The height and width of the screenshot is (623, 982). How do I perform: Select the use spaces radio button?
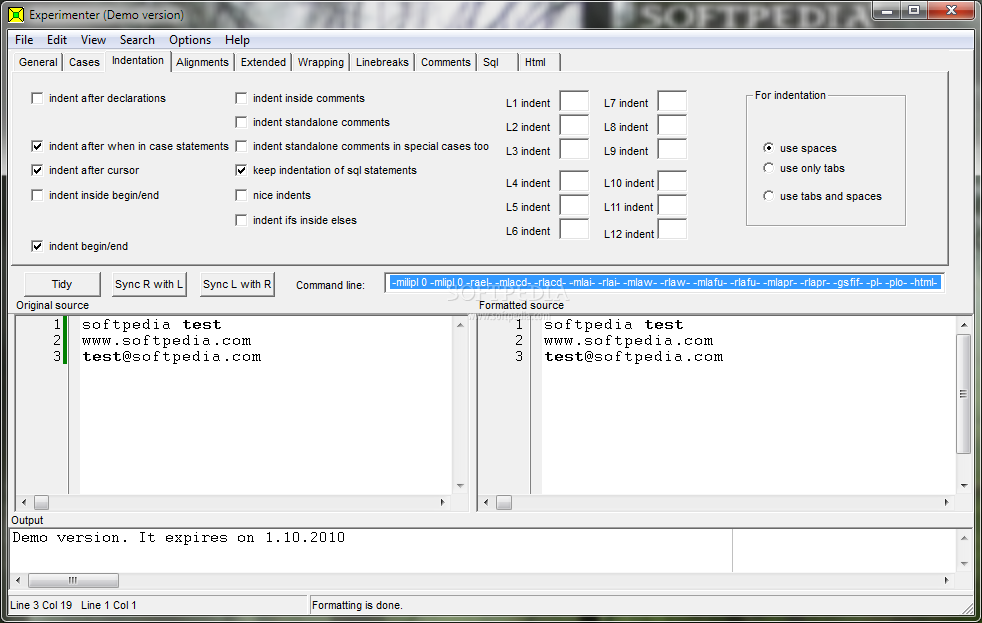pyautogui.click(x=768, y=148)
